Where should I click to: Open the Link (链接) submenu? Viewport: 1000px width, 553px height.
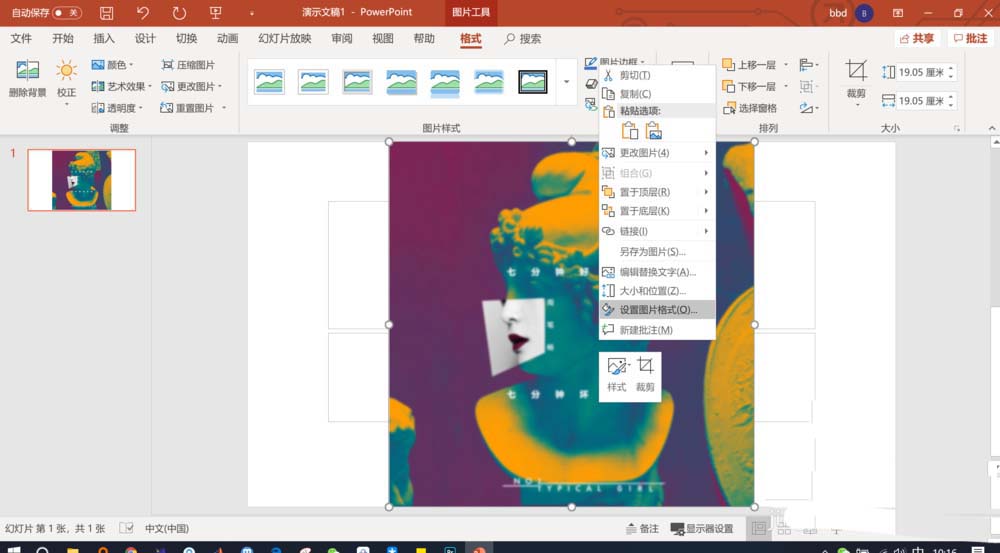657,231
